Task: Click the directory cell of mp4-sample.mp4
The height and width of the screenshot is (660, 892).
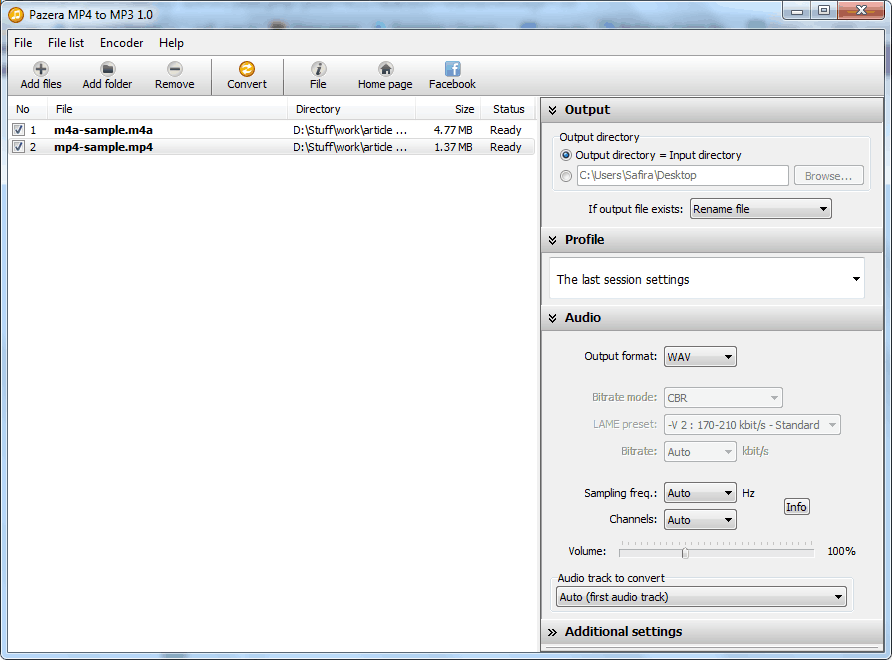Action: [x=350, y=147]
